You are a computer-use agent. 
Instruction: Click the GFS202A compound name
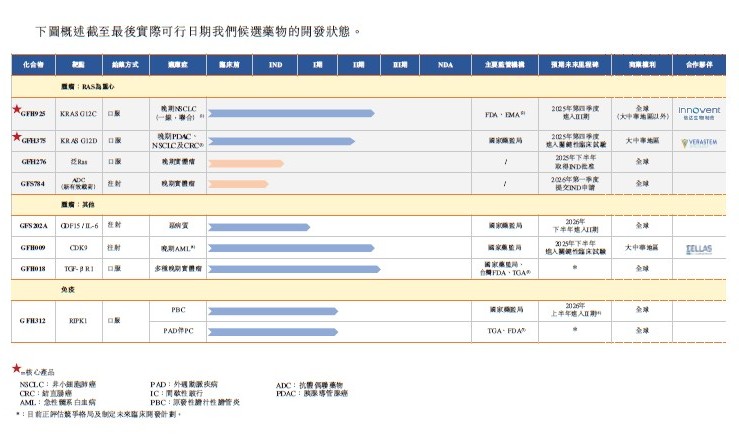coord(33,226)
